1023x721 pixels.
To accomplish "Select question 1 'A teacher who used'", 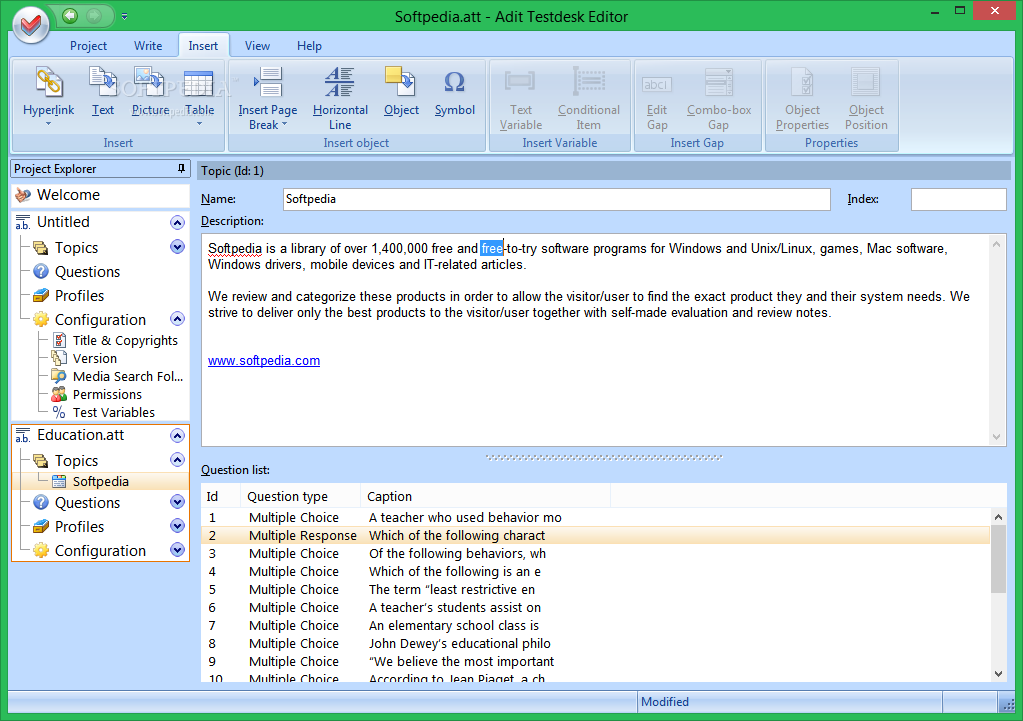I will point(596,517).
